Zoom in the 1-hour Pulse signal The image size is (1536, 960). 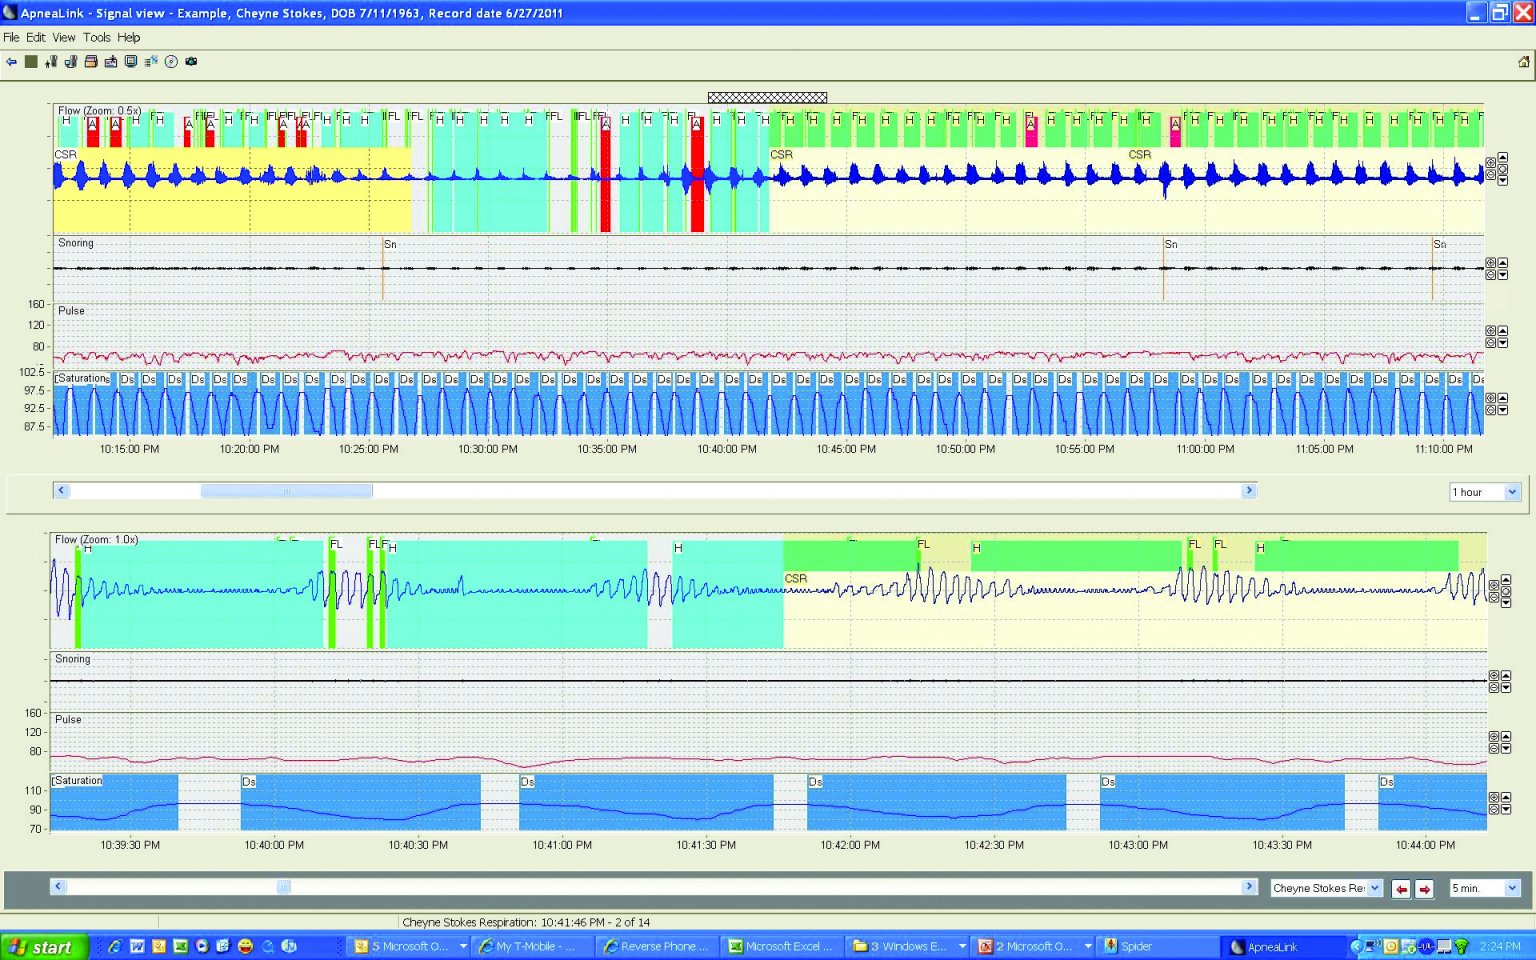(x=1491, y=331)
